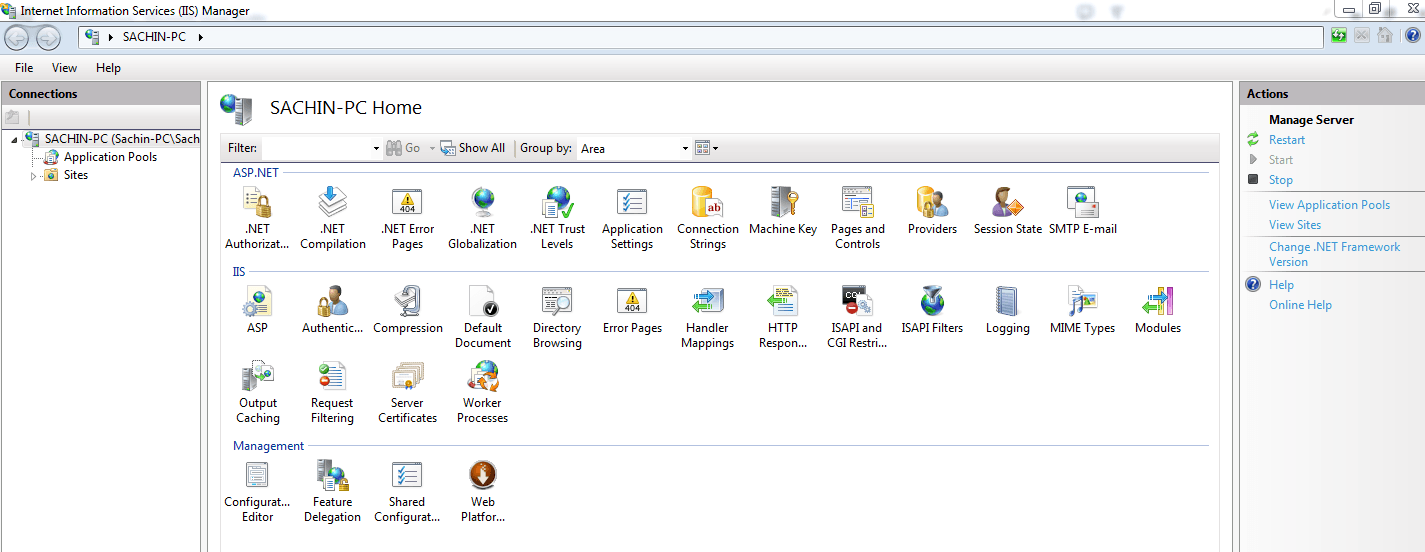Click the Show All button
1425x552 pixels.
point(473,148)
